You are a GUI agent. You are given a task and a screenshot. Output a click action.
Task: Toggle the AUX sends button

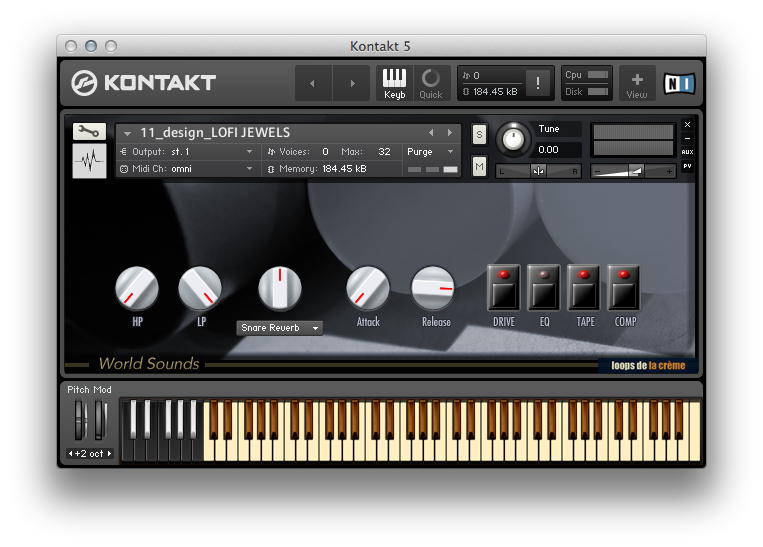click(x=688, y=152)
